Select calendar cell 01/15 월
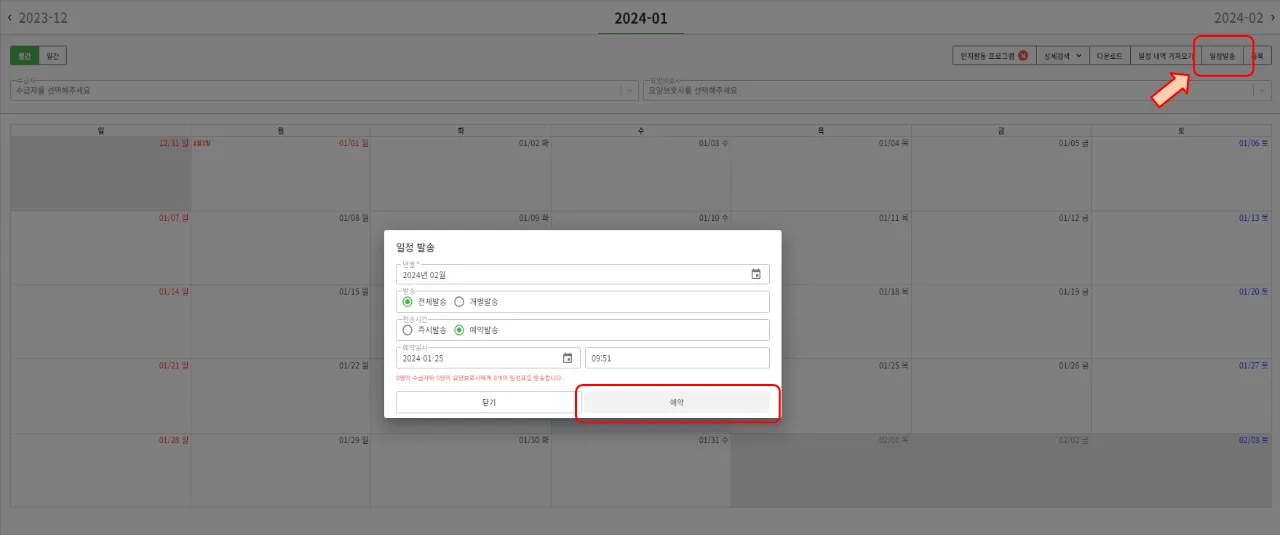1280x535 pixels. click(x=281, y=321)
